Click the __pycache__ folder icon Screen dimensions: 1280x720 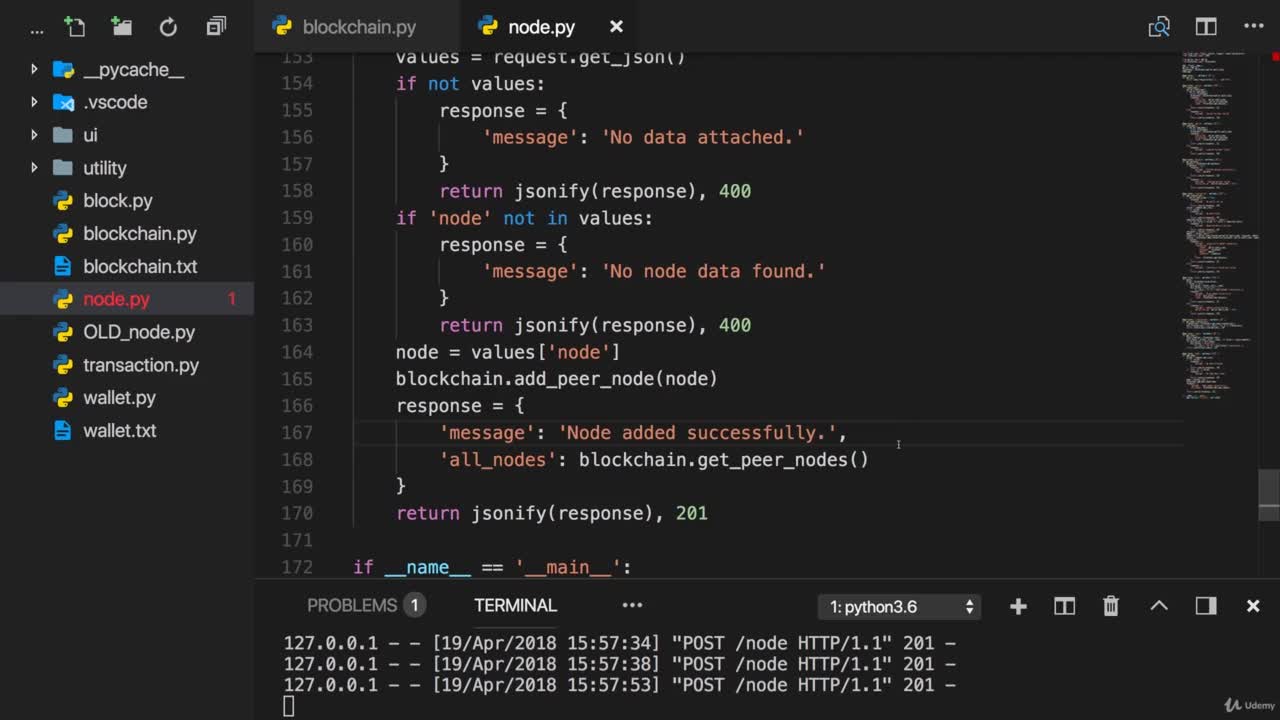click(63, 69)
